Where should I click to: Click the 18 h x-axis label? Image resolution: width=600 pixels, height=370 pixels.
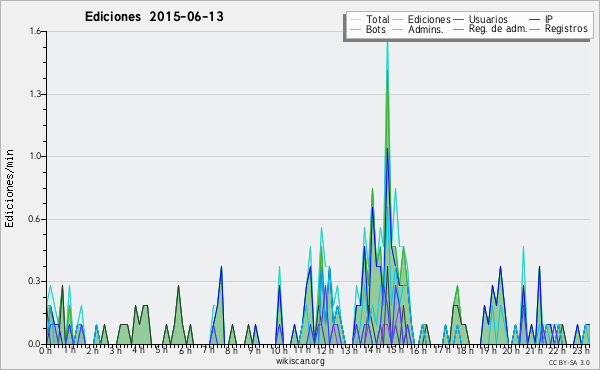465,350
